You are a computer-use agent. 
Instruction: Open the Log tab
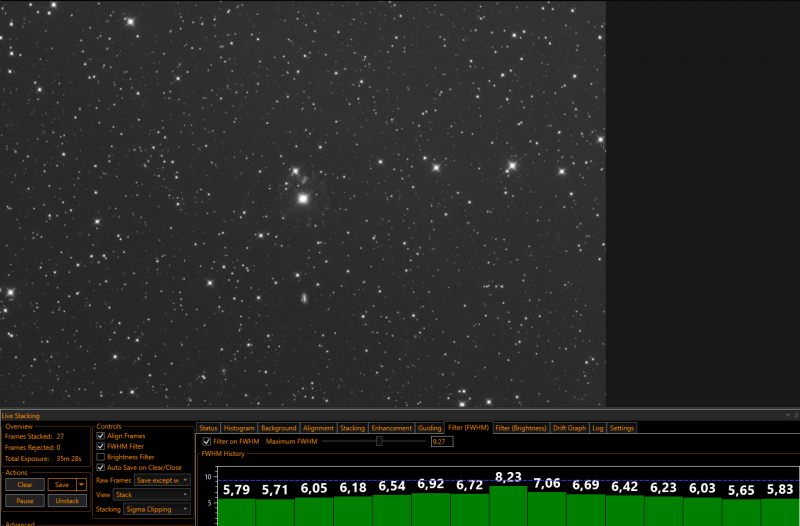coord(597,428)
